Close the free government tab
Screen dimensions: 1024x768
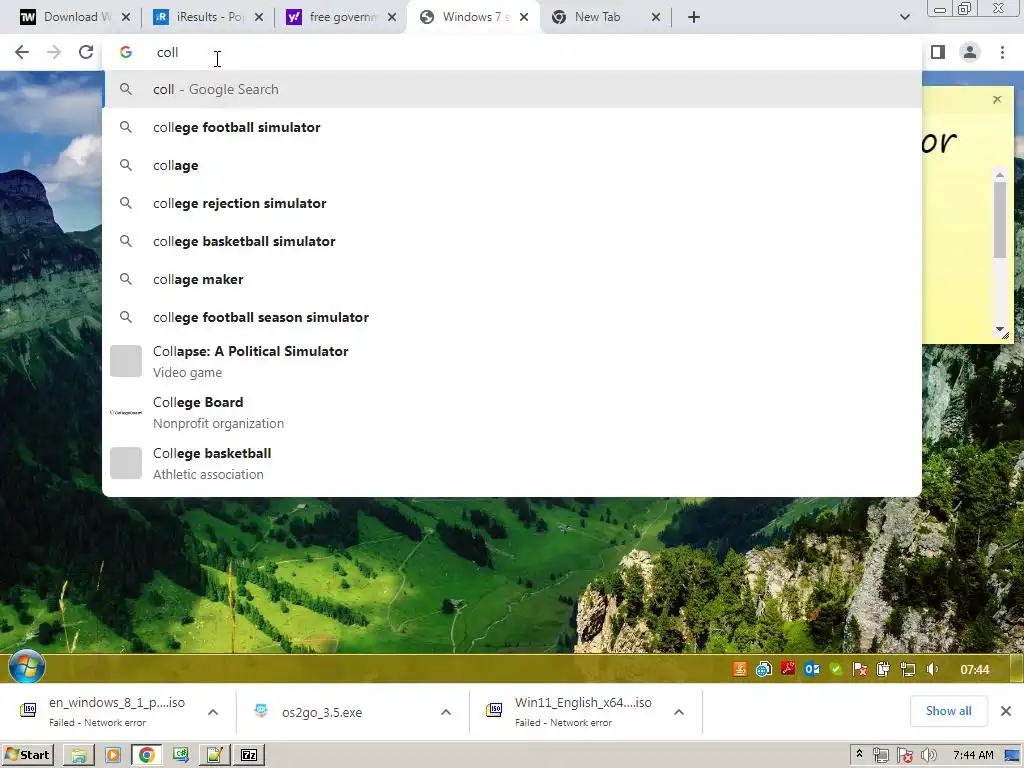tap(392, 18)
